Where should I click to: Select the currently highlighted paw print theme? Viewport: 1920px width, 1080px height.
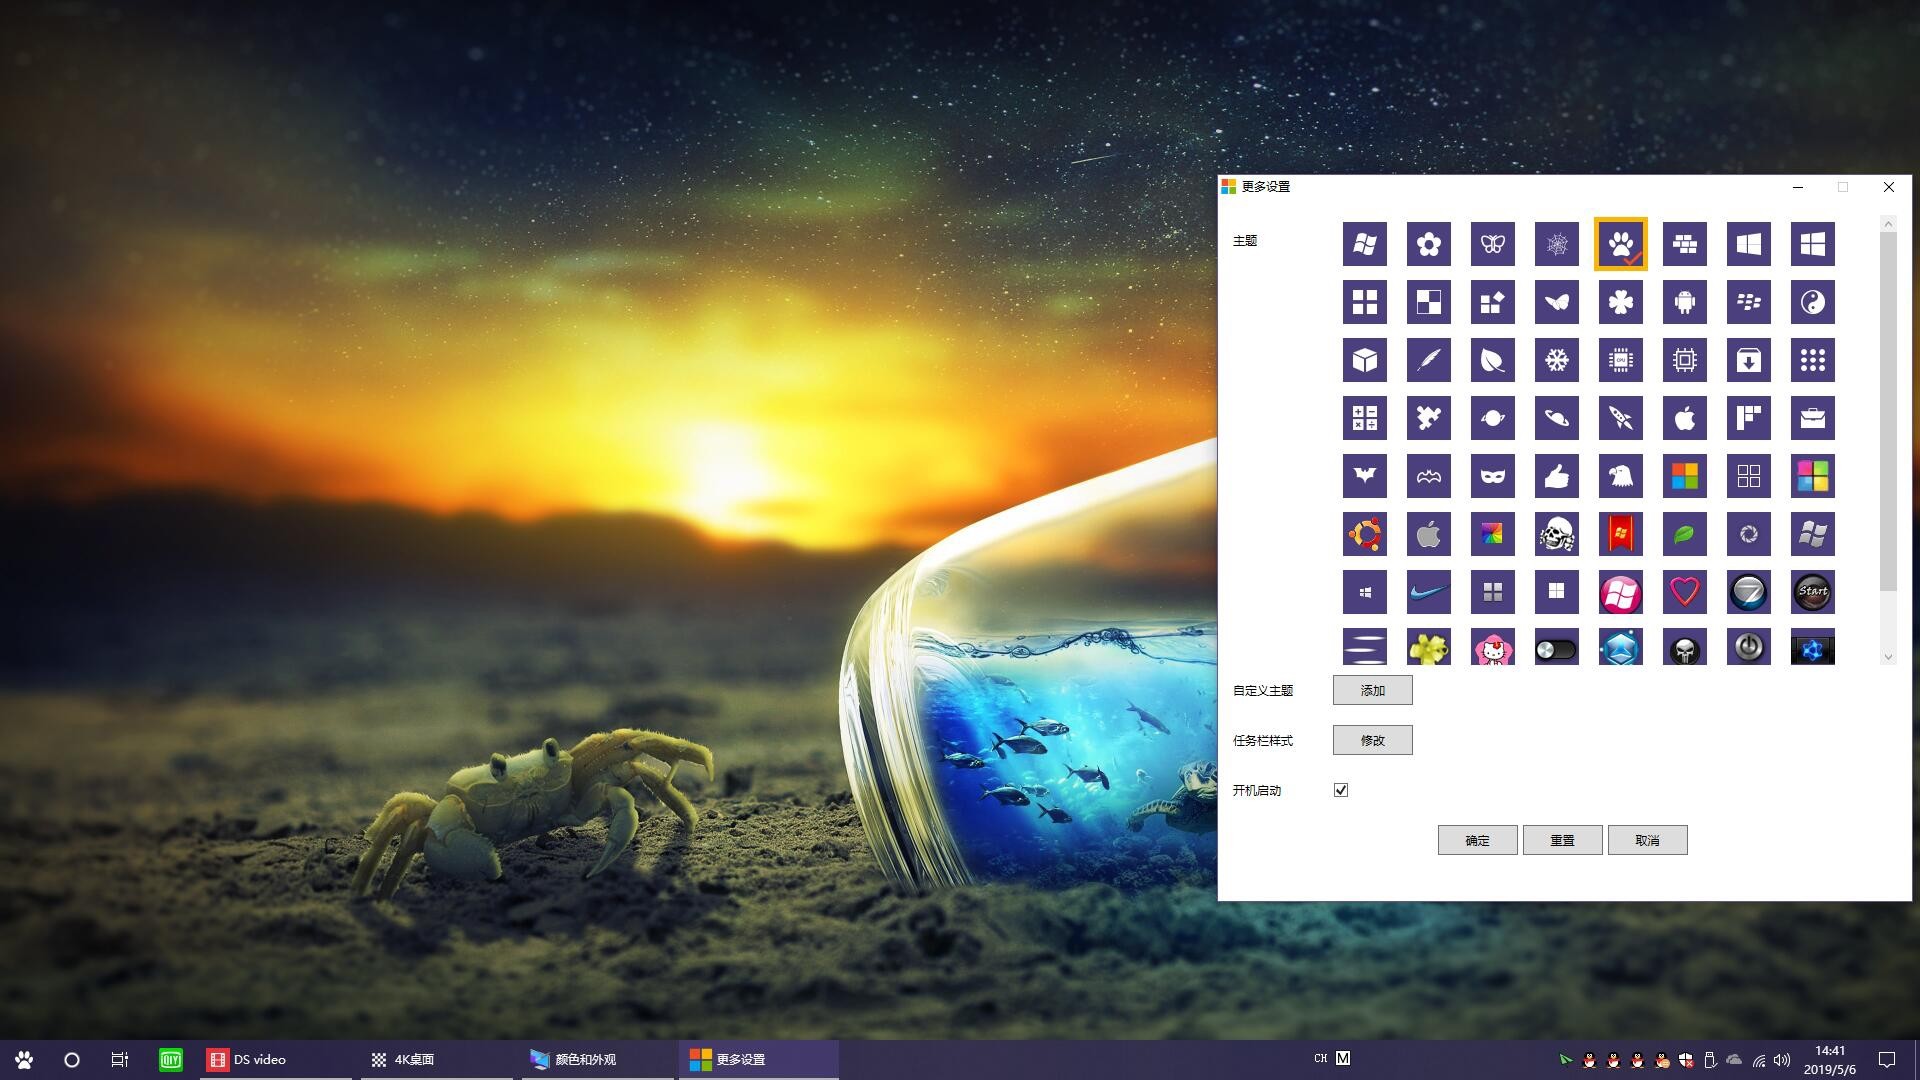pos(1620,243)
